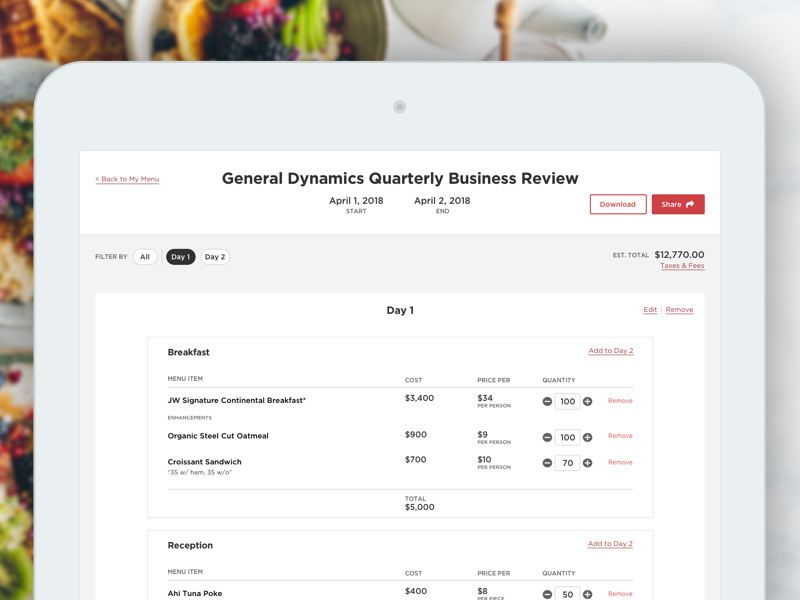This screenshot has height=600, width=800.
Task: Increase quantity for Croissant Sandwich
Action: pyautogui.click(x=588, y=463)
